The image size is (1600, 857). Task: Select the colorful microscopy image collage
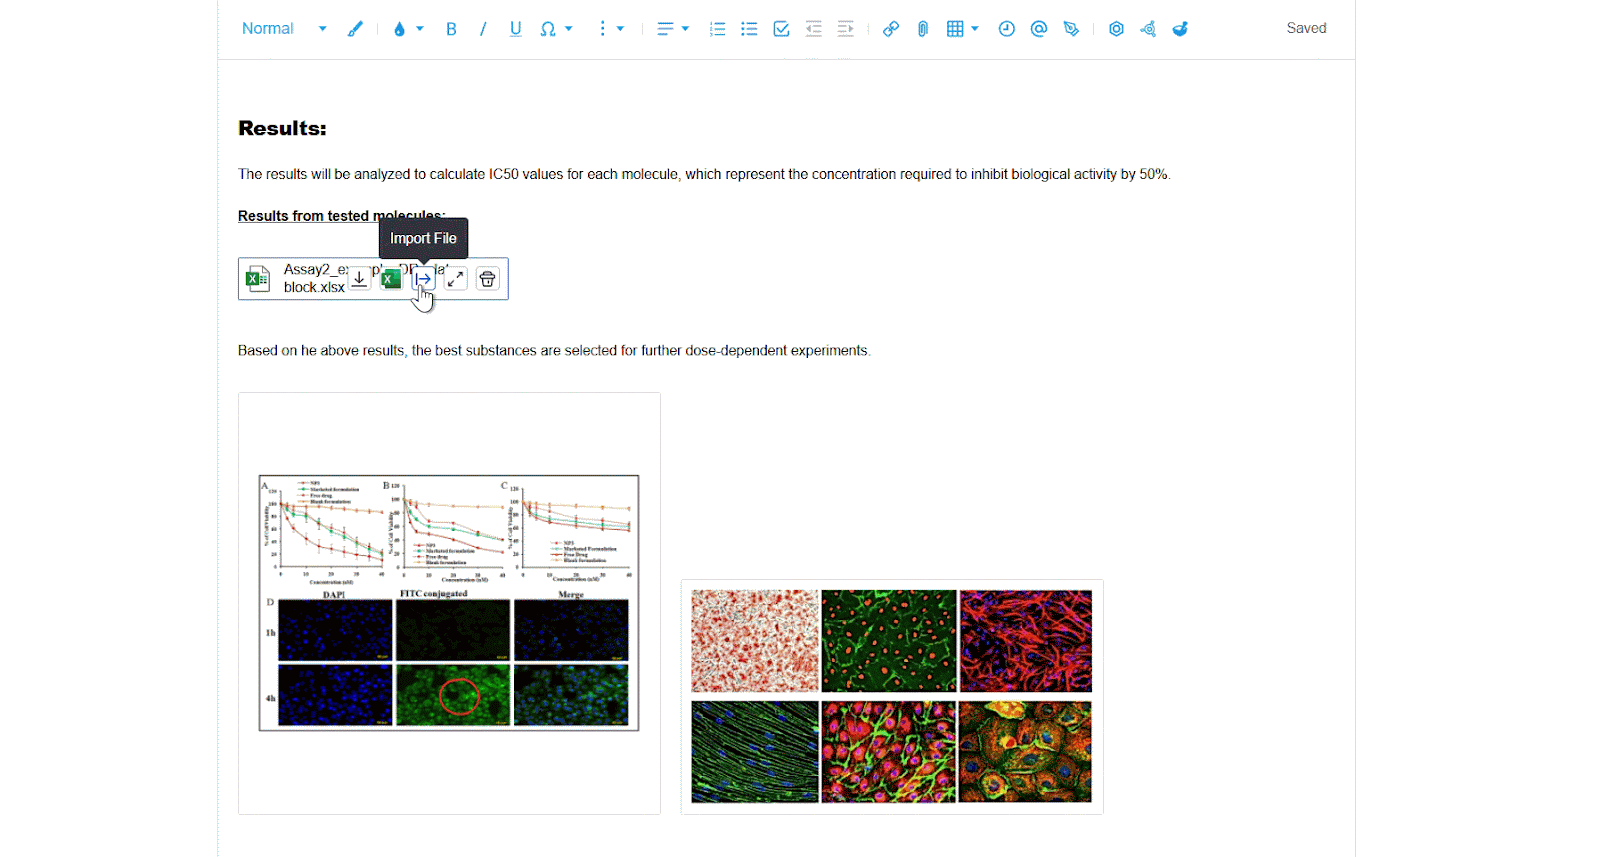click(x=891, y=696)
